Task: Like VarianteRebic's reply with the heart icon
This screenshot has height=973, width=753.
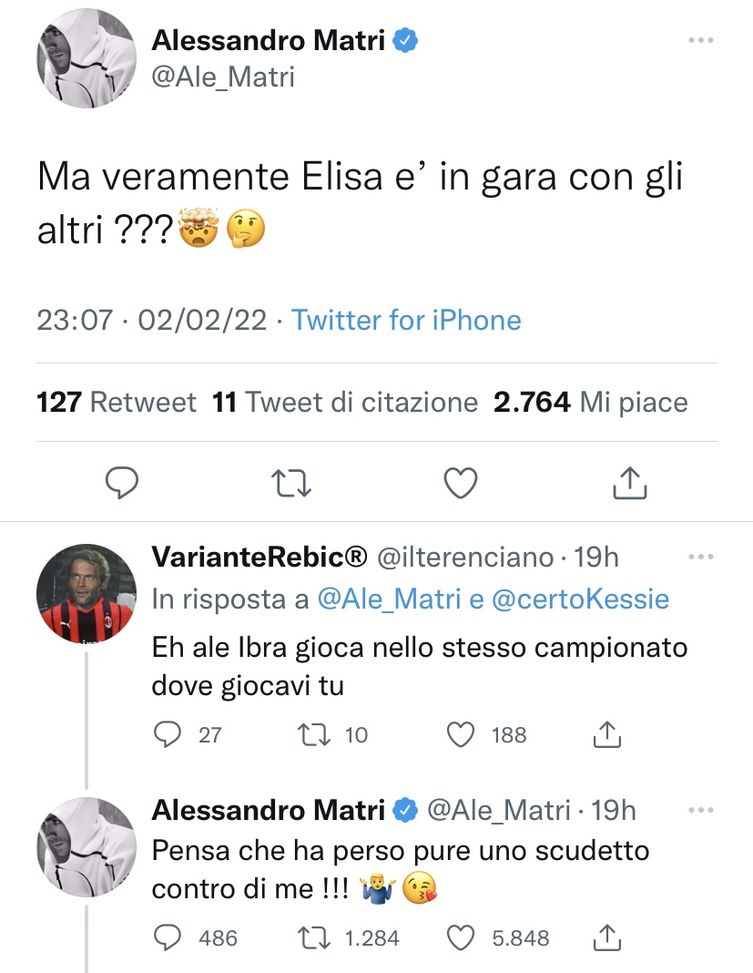Action: [x=459, y=735]
